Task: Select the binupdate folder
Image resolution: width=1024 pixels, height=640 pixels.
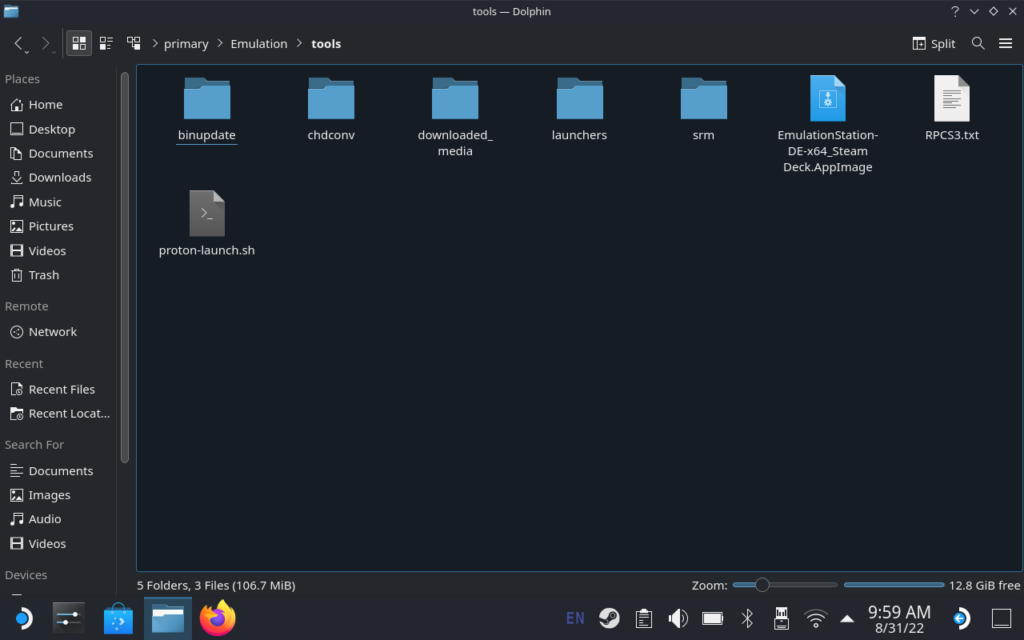Action: [207, 110]
